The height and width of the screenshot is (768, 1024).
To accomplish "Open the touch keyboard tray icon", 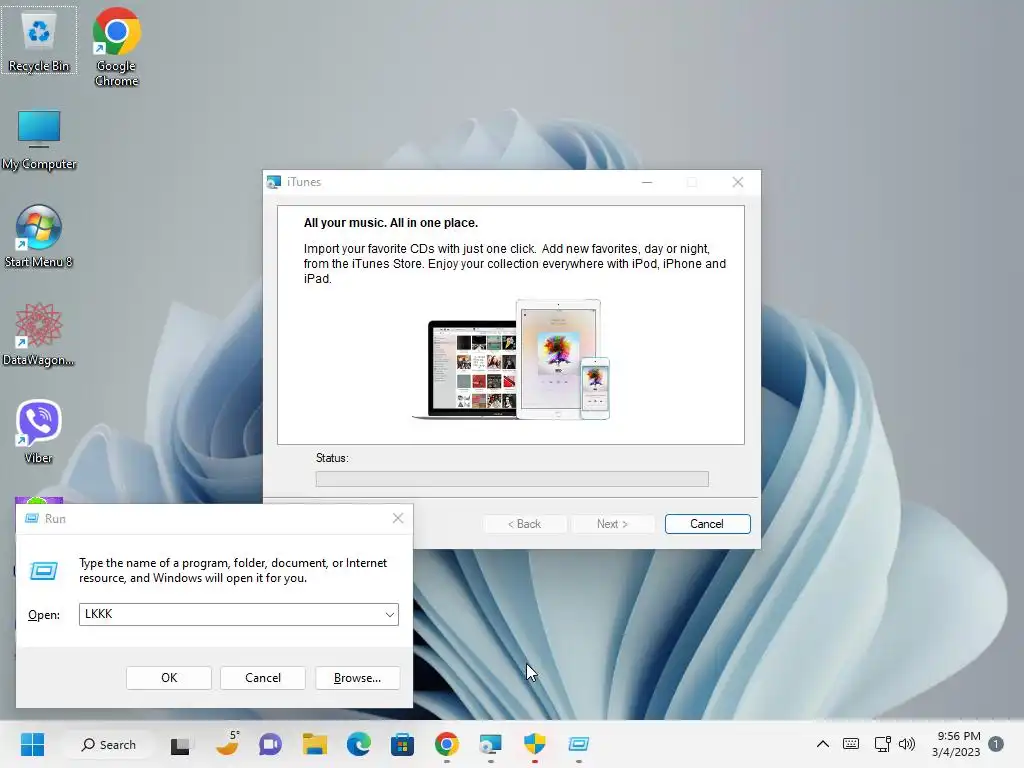I will (x=851, y=744).
